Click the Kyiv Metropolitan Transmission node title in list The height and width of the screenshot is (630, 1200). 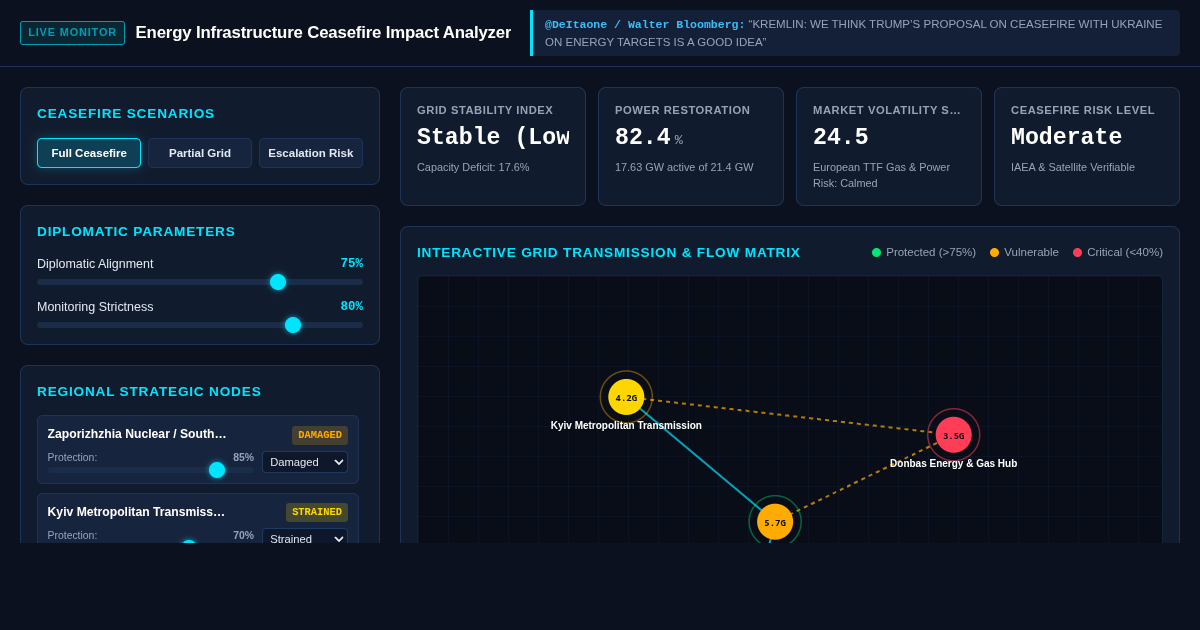tap(137, 512)
